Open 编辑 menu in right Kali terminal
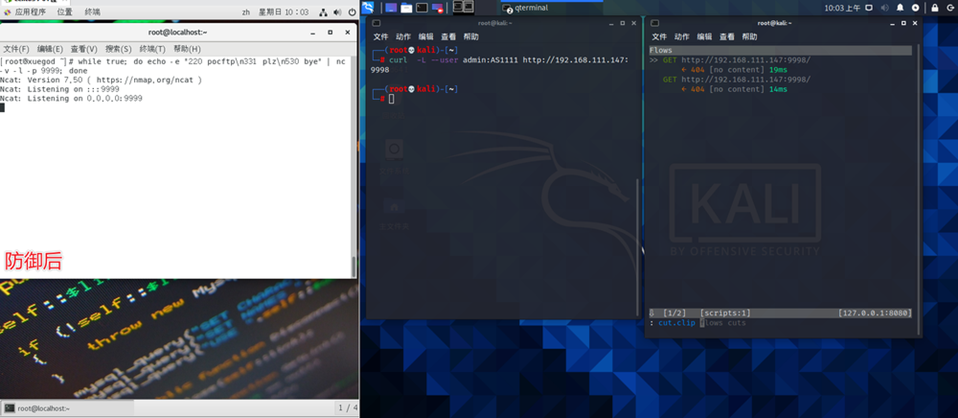958x418 pixels. pos(704,37)
